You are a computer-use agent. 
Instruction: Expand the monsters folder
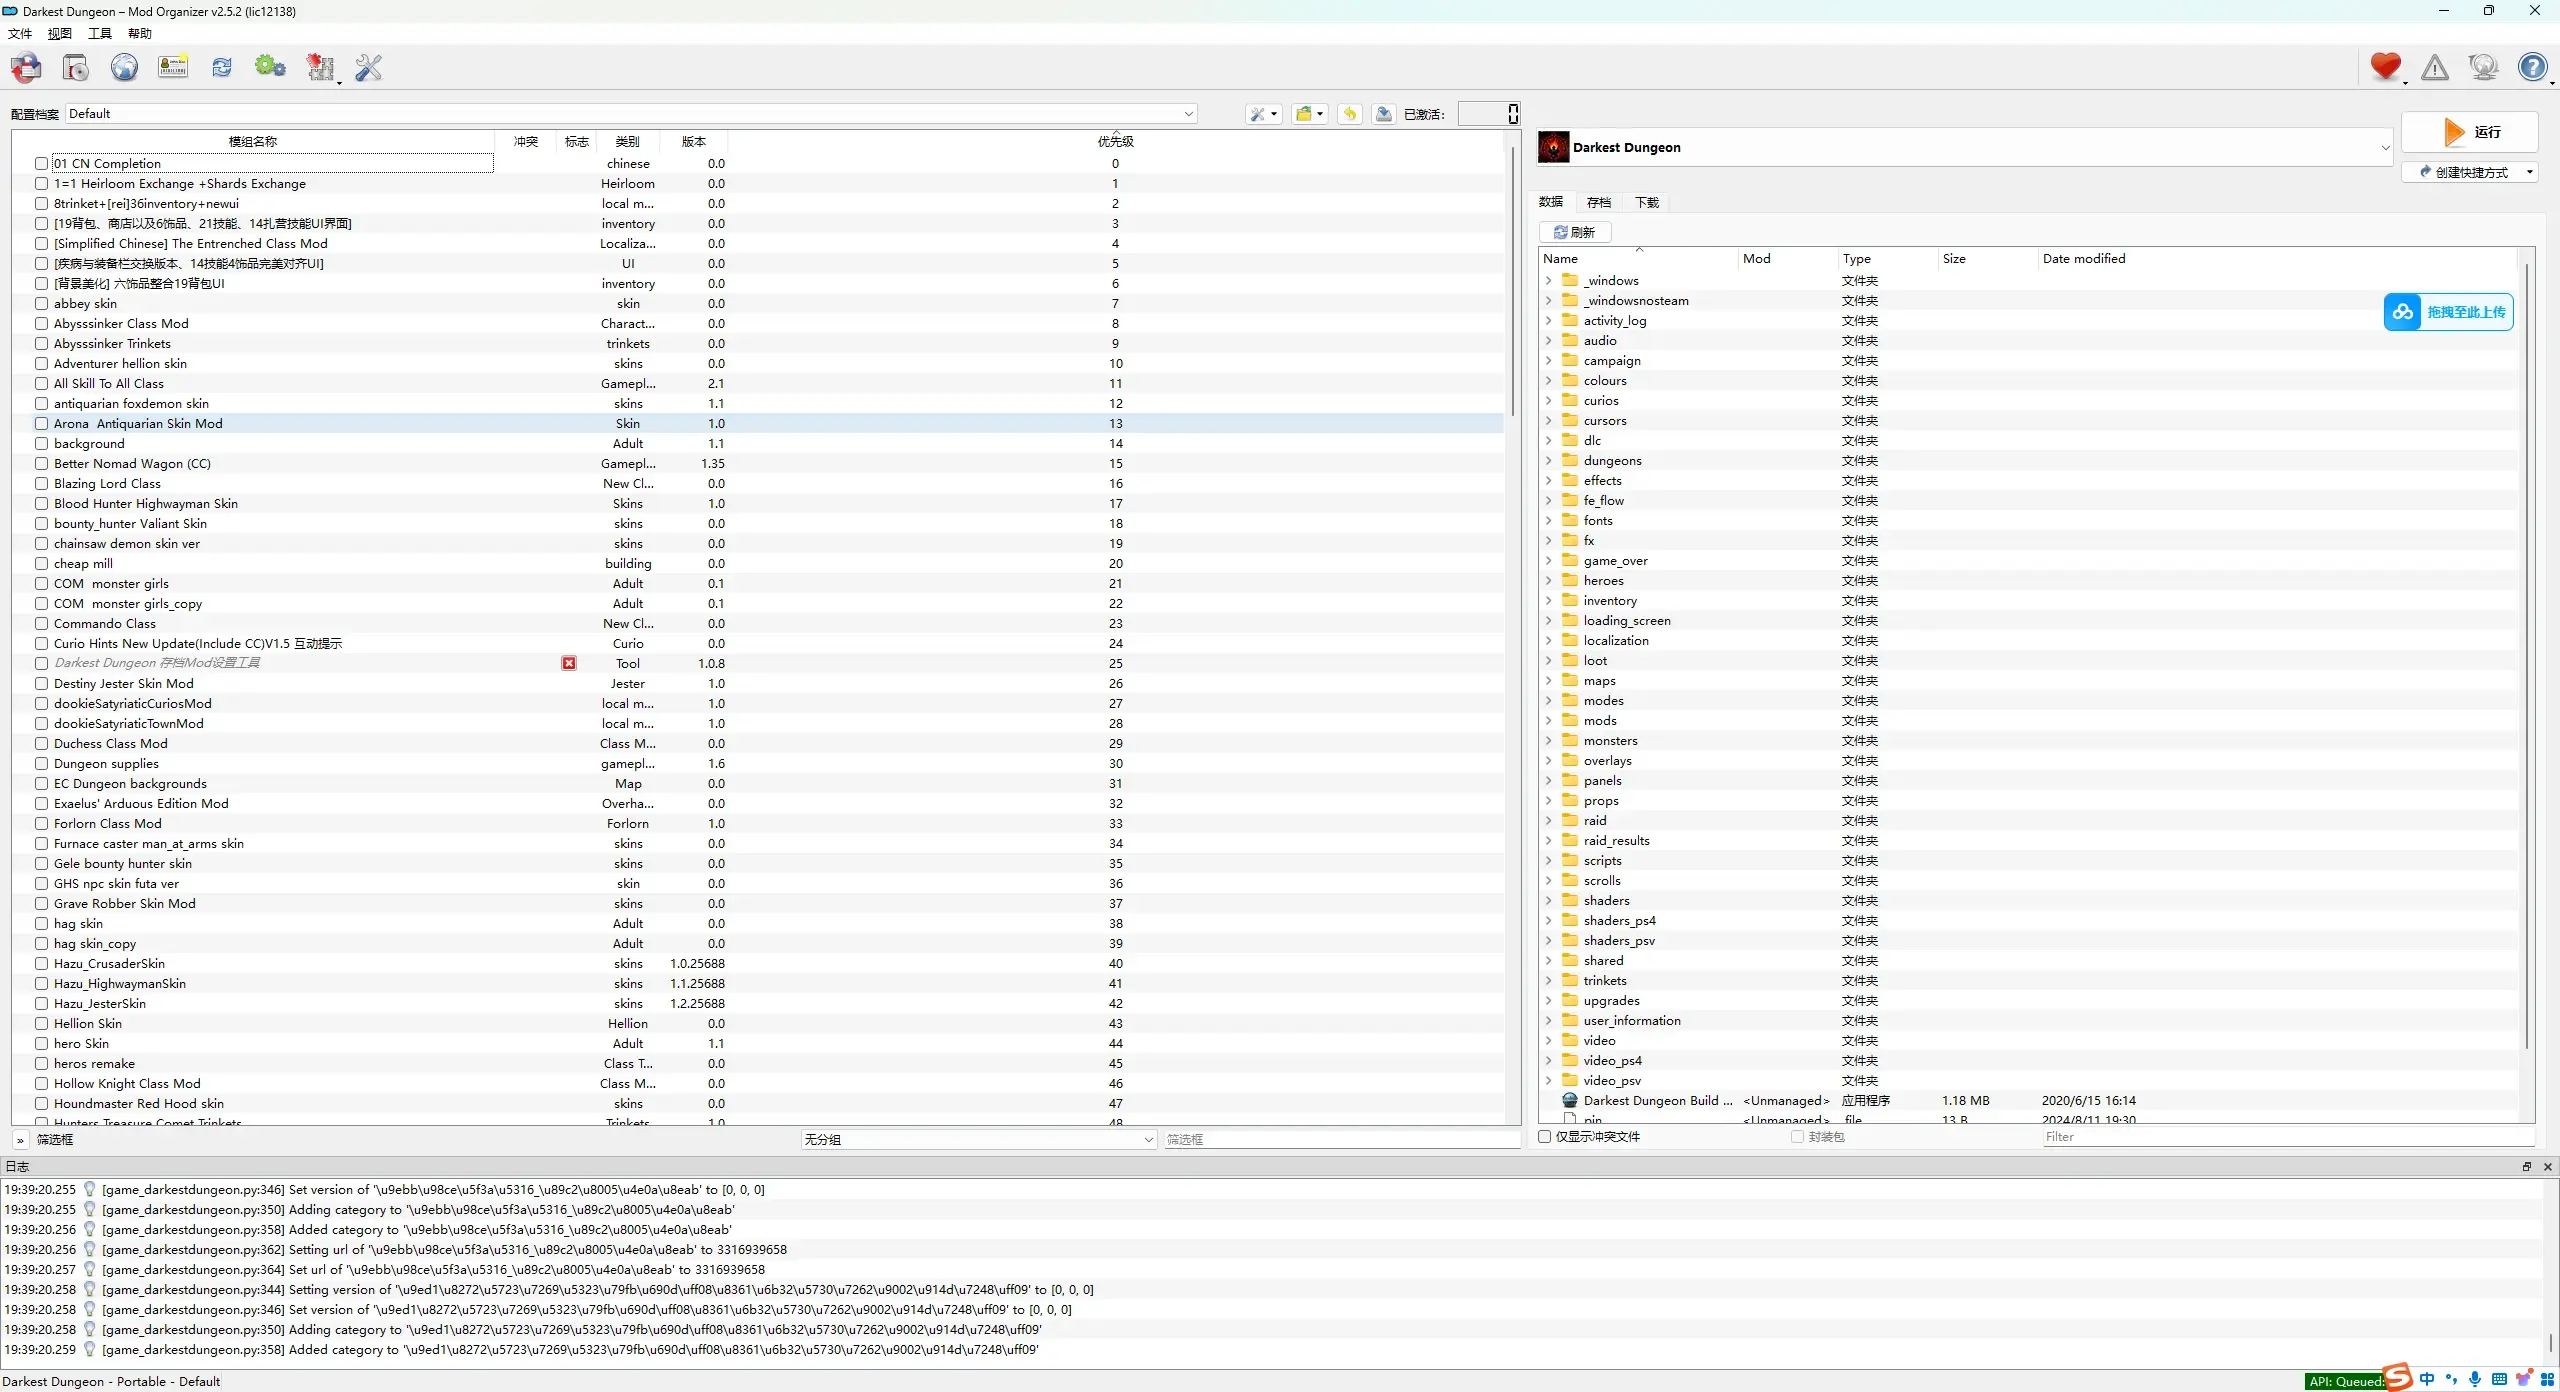click(1549, 740)
